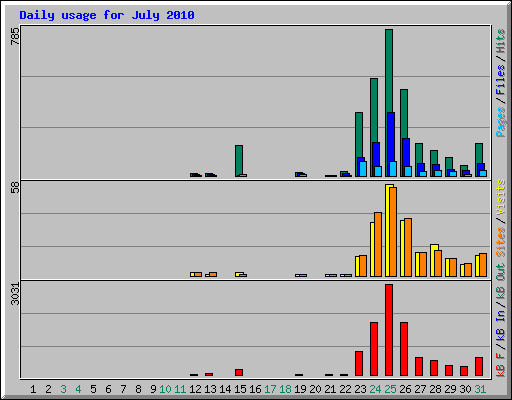Click the yellow Visits bar for day 25
512x400 pixels.
387,230
